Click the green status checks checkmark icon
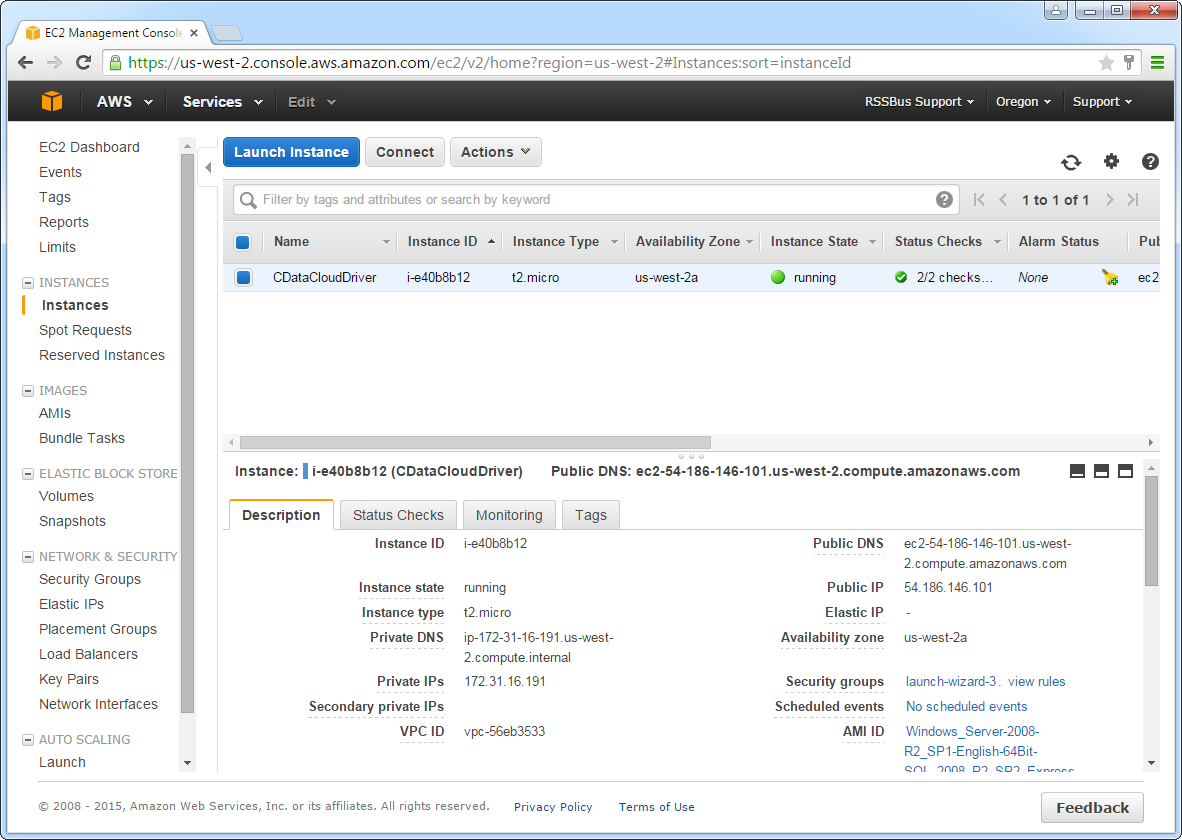This screenshot has height=840, width=1182. (x=901, y=277)
